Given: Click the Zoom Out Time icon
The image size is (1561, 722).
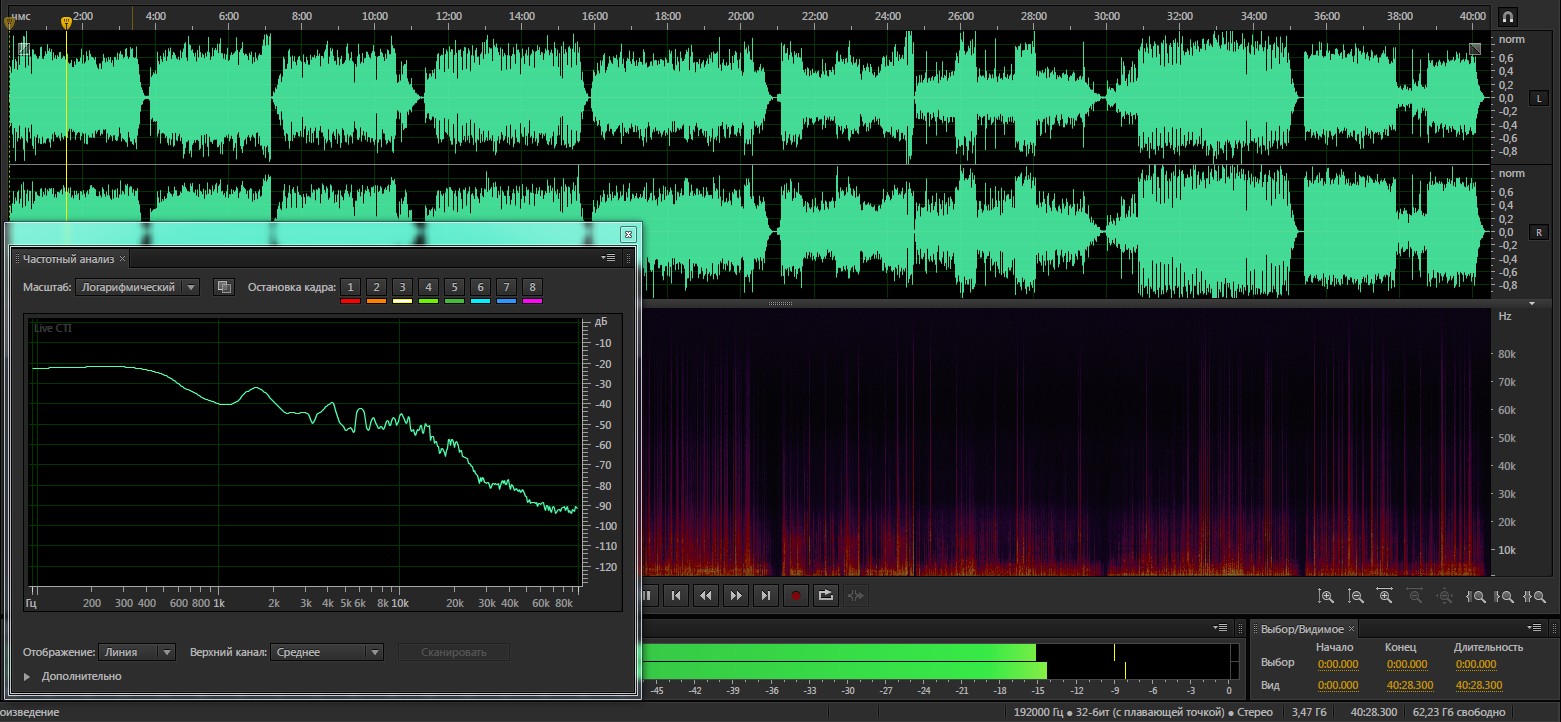Looking at the screenshot, I should point(1415,596).
